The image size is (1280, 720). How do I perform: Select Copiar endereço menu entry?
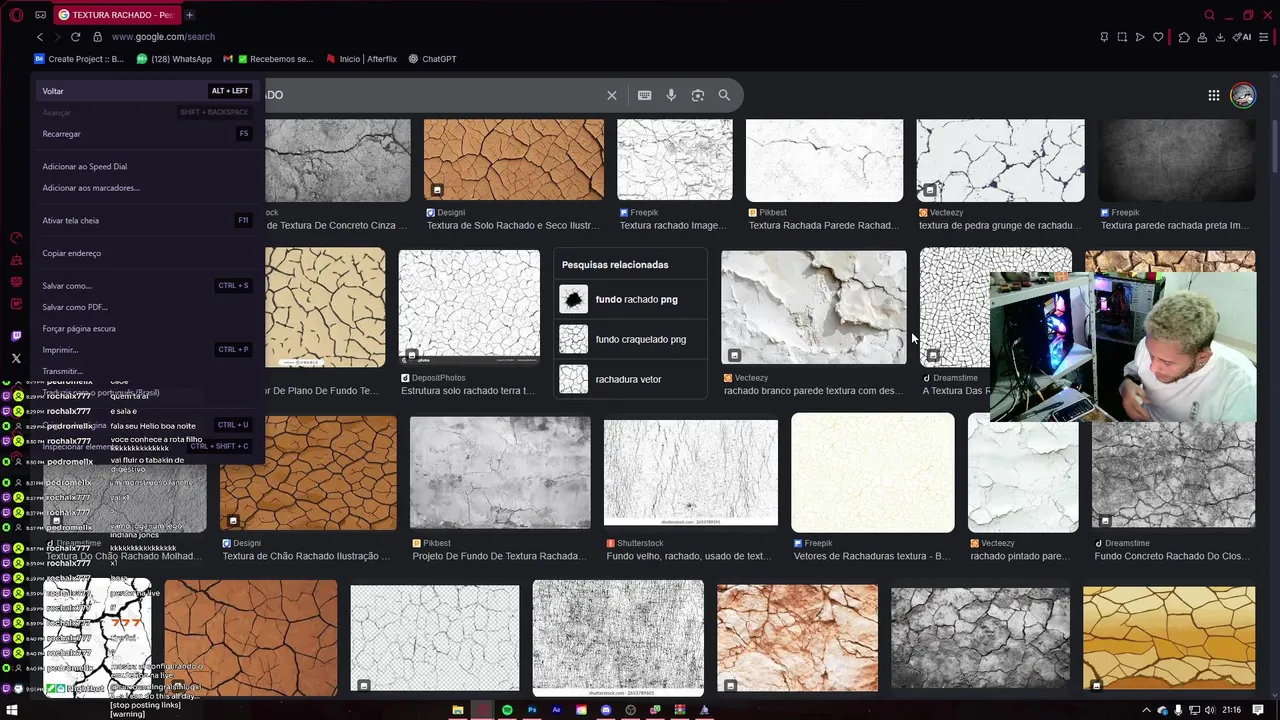click(146, 253)
